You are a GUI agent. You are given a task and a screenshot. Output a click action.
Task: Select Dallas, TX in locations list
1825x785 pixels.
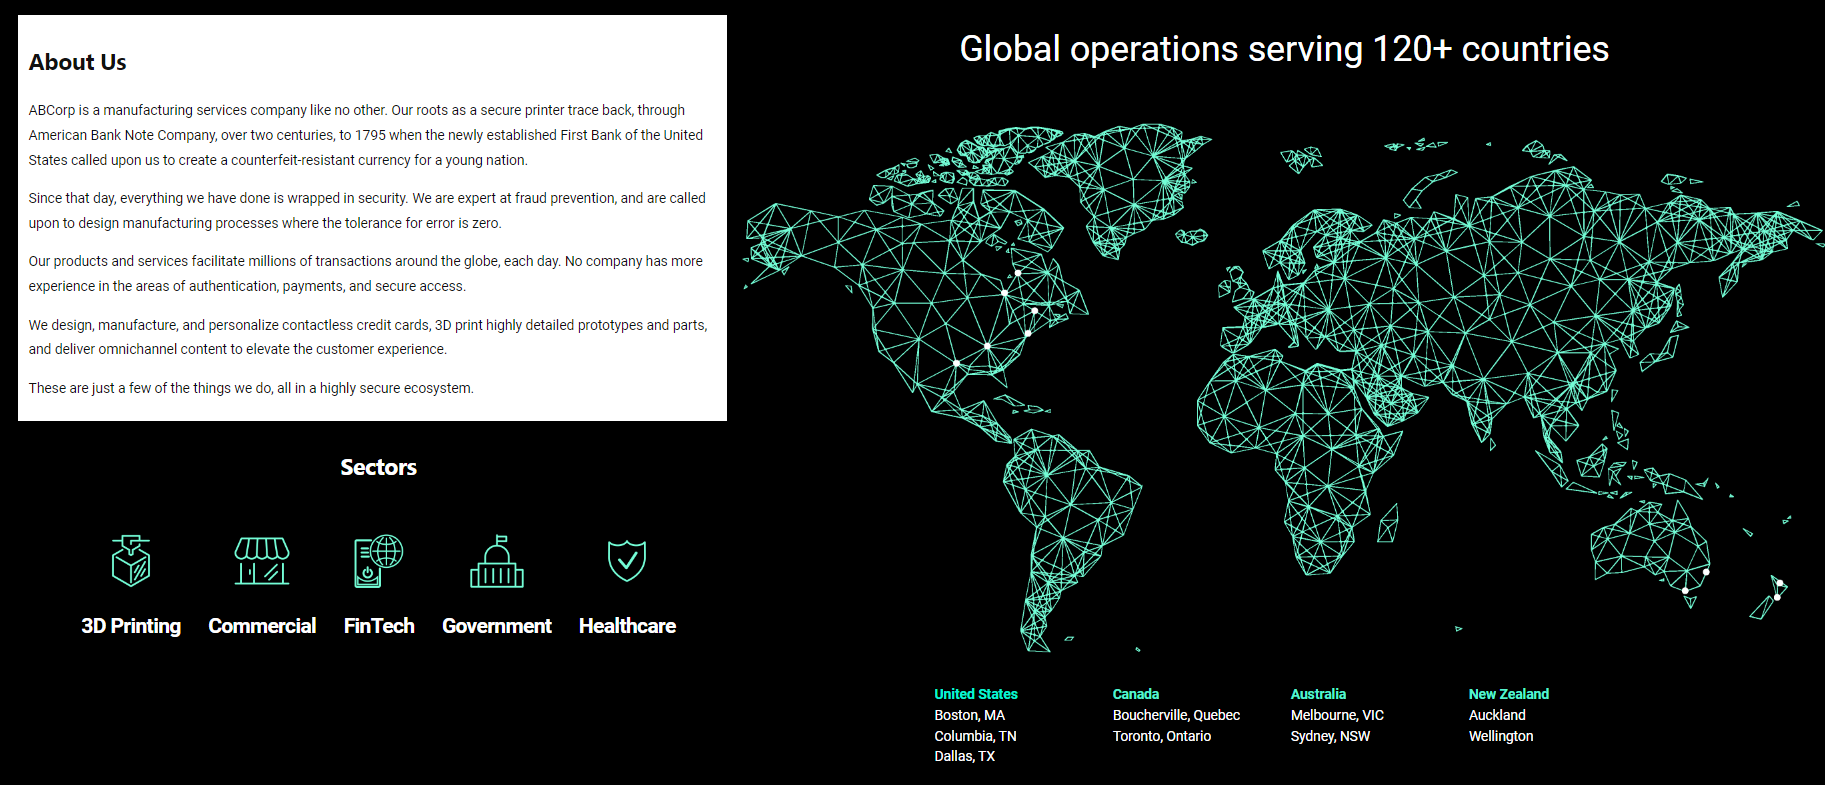(965, 756)
